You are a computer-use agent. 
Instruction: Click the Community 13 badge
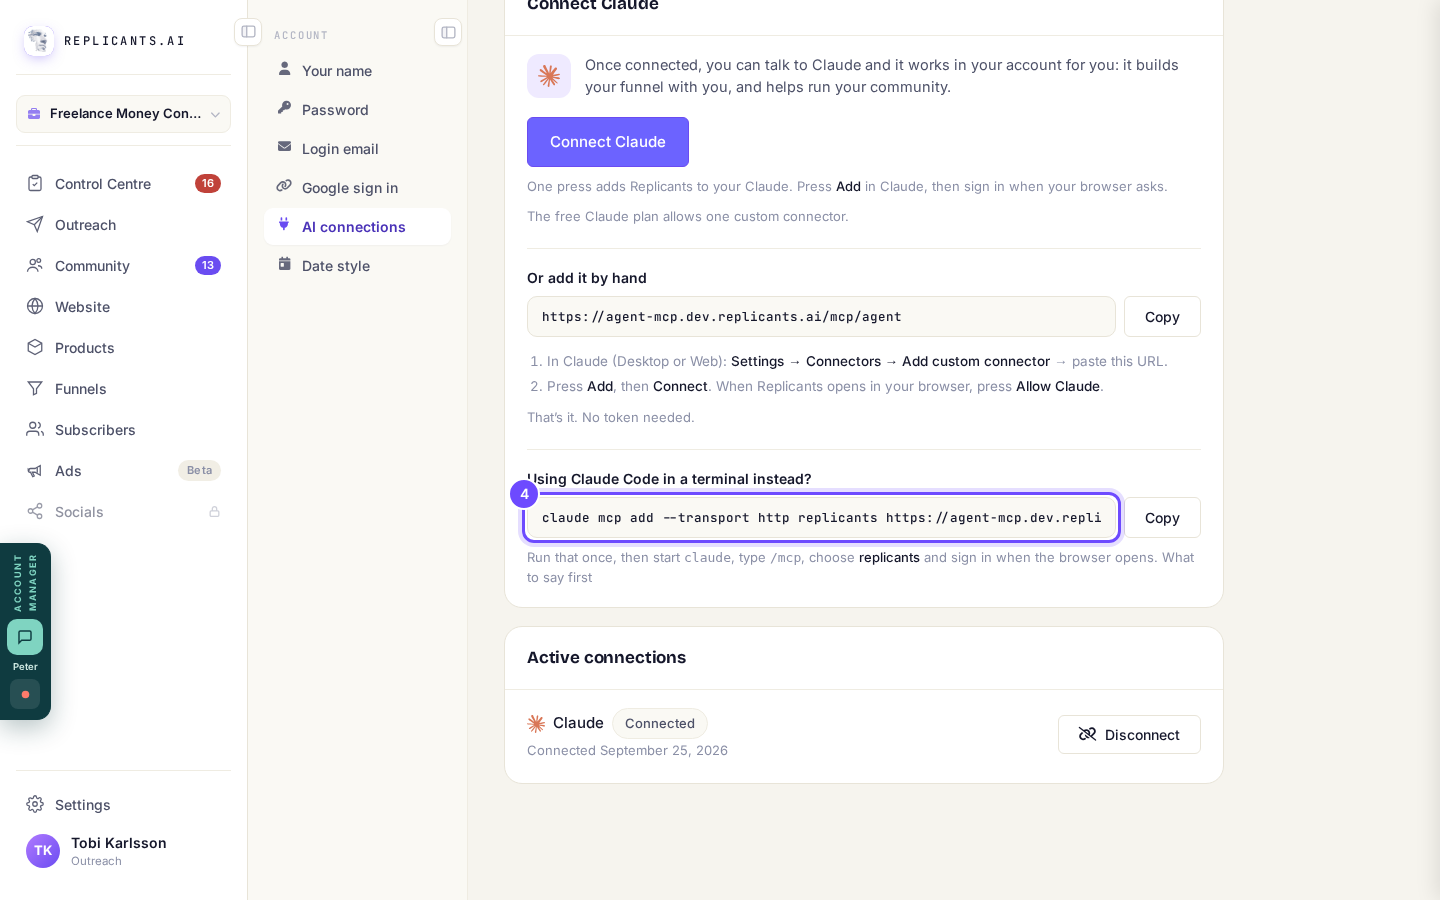tap(208, 265)
